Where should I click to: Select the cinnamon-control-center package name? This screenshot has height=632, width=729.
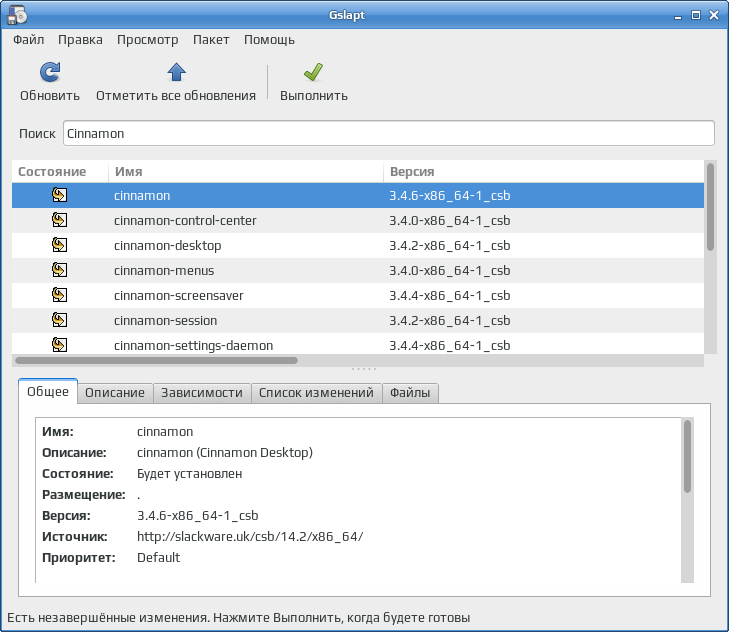click(x=185, y=221)
